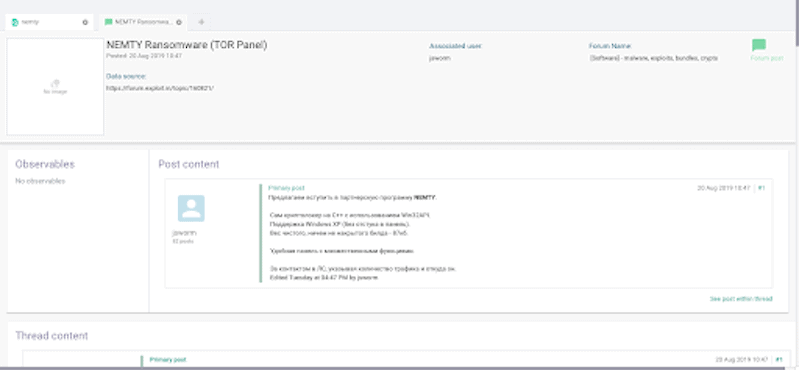The image size is (799, 370).
Task: Click the green chat icon on Ransomware tab
Action: (108, 22)
